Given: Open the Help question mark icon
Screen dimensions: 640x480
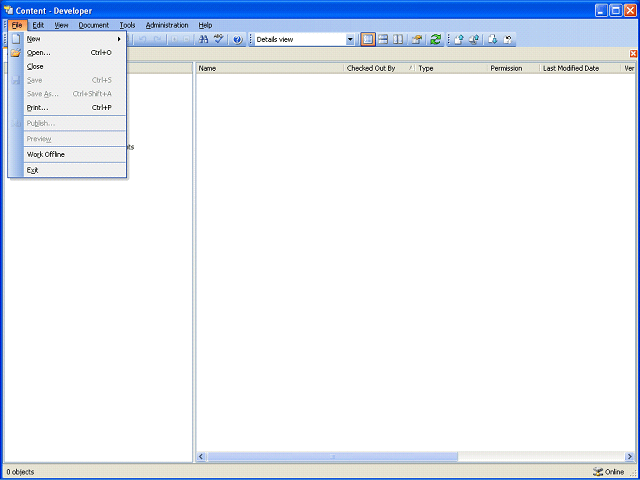Looking at the screenshot, I should point(238,40).
